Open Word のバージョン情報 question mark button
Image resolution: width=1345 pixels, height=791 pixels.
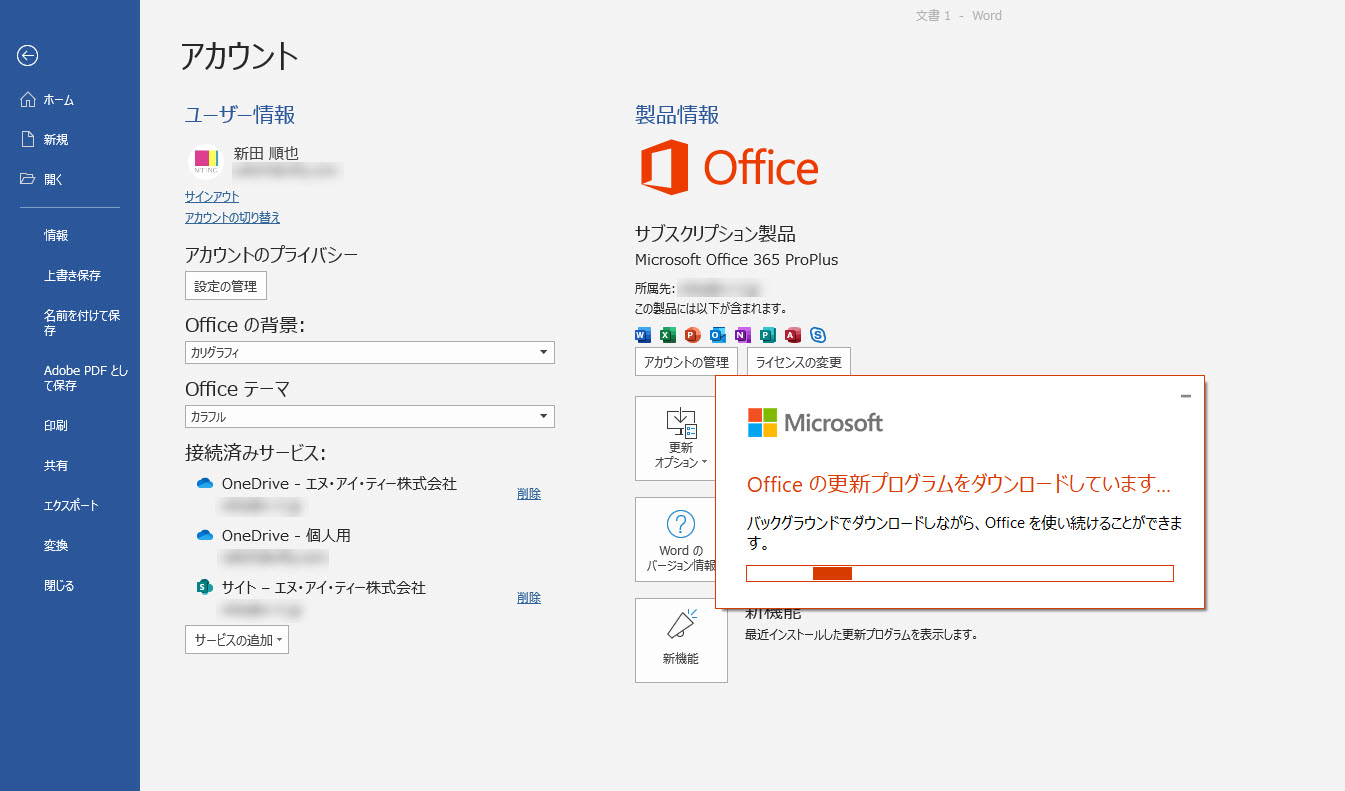(x=680, y=539)
